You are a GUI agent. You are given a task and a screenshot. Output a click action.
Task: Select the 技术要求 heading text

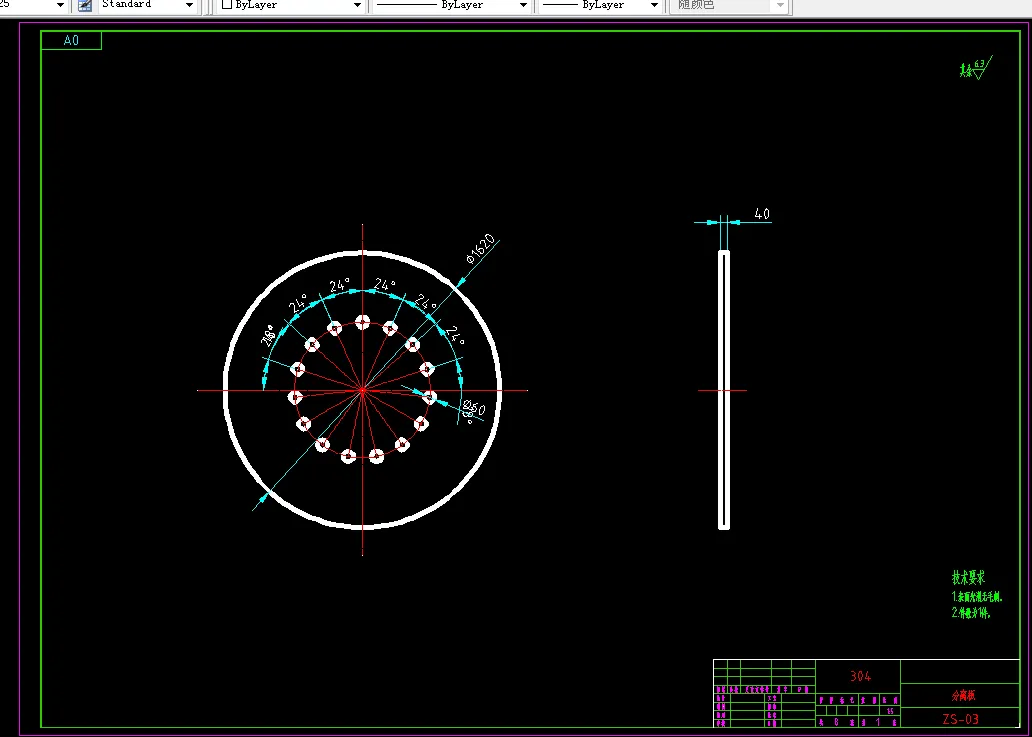click(968, 578)
